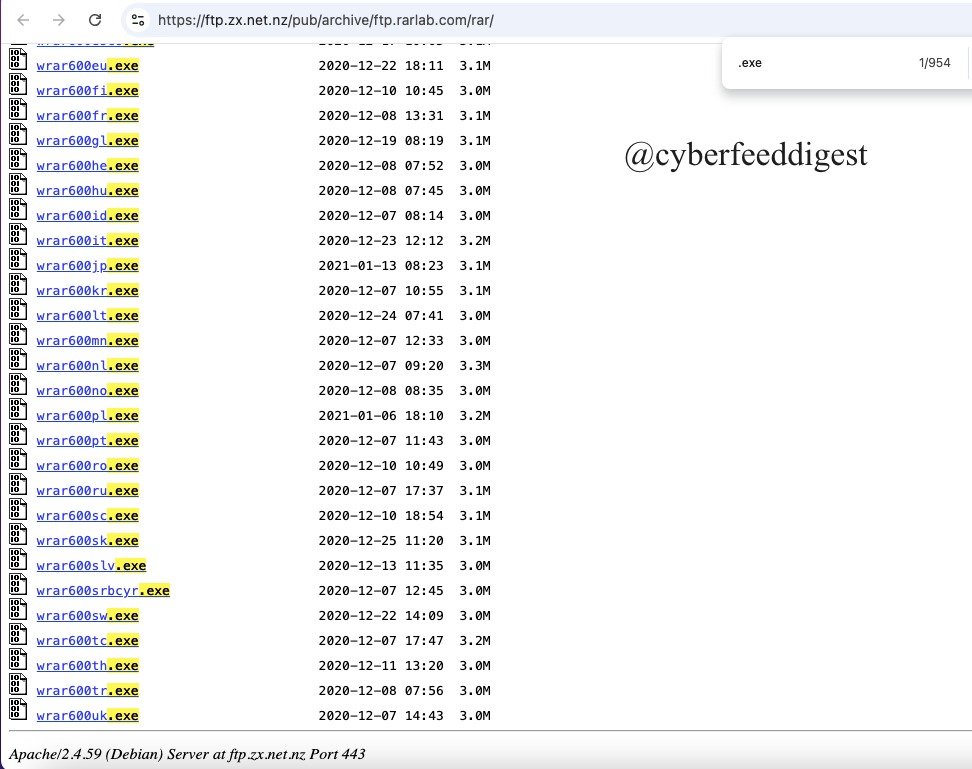Click the Apache server footer text

(x=187, y=754)
